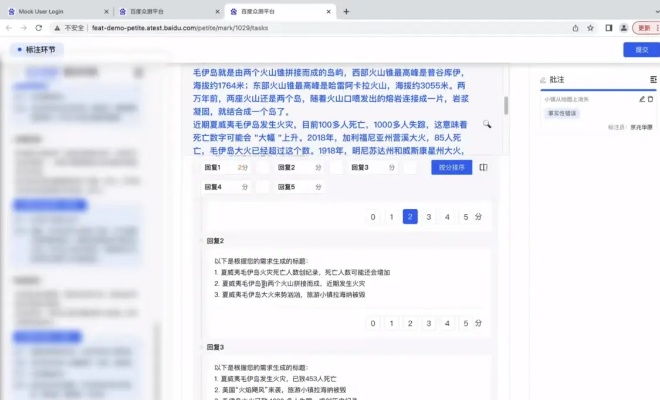The height and width of the screenshot is (400, 660).
Task: Open the browser side panel icon
Action: tap(609, 28)
